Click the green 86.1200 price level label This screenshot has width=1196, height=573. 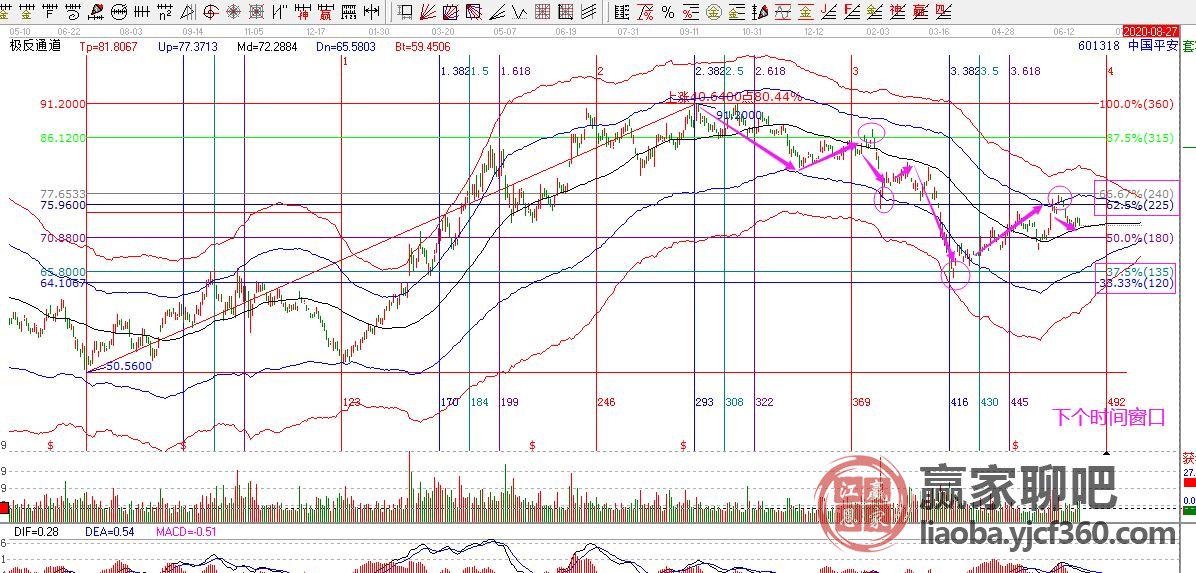pyautogui.click(x=63, y=138)
